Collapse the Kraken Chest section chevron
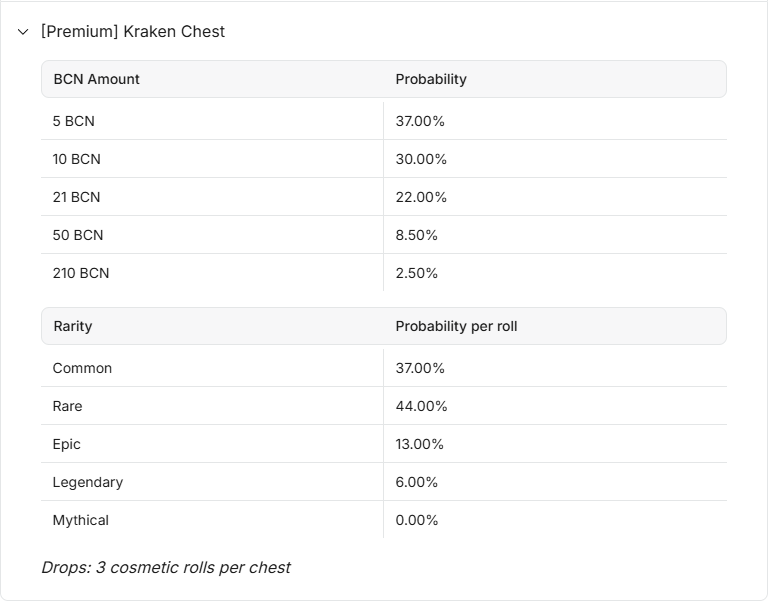Viewport: 770px width, 604px height. (x=23, y=32)
